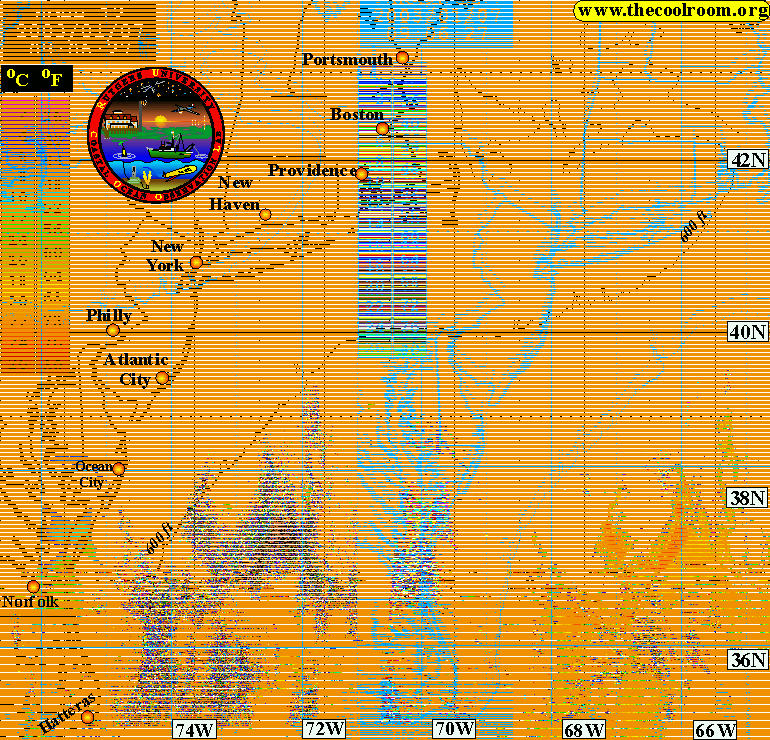Click the Philly text label

click(x=109, y=315)
